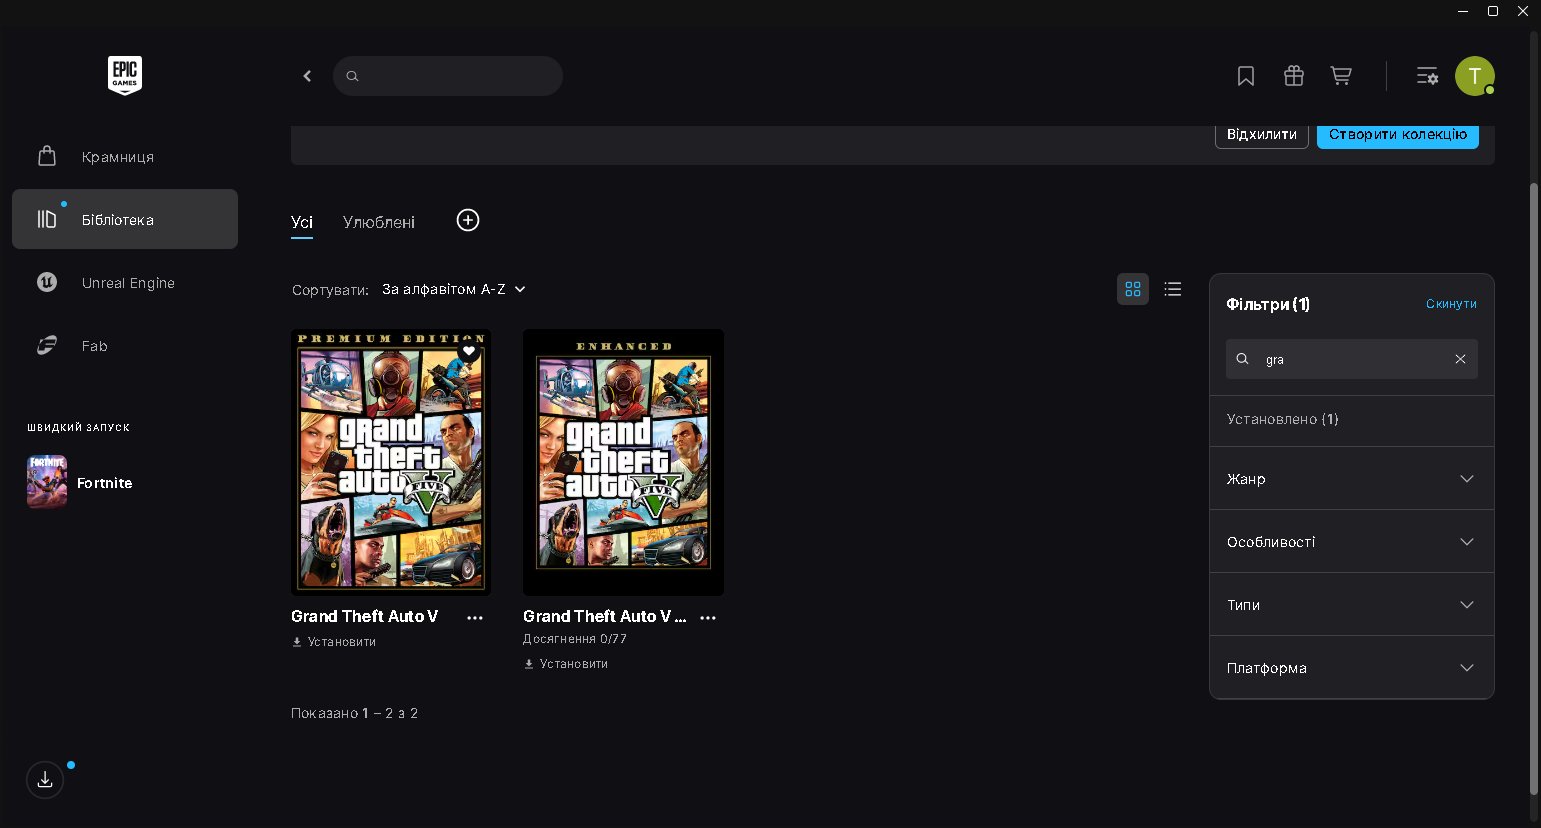
Task: Select the Улюблені tab
Action: pyautogui.click(x=379, y=222)
